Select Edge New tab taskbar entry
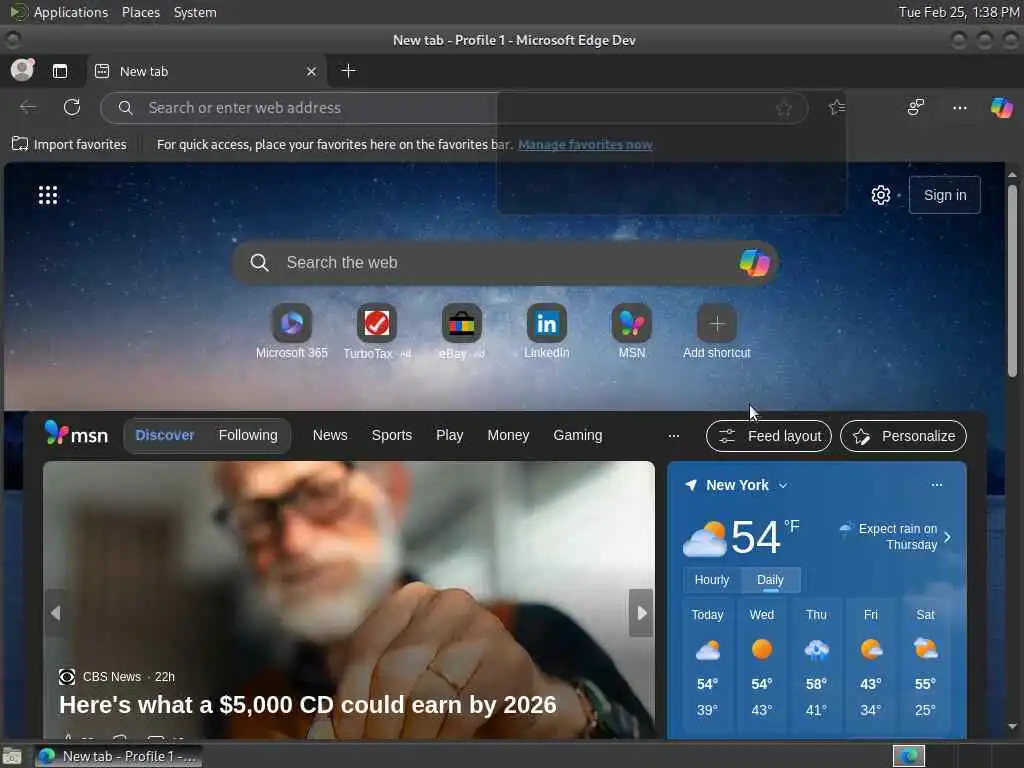 pyautogui.click(x=118, y=756)
